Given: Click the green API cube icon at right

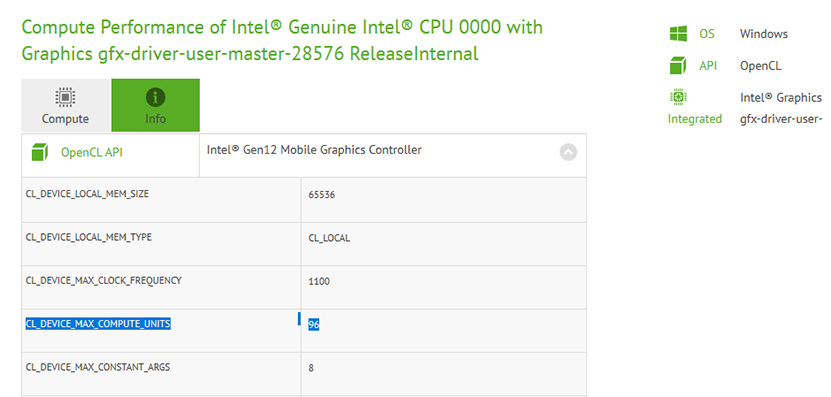Looking at the screenshot, I should [678, 66].
